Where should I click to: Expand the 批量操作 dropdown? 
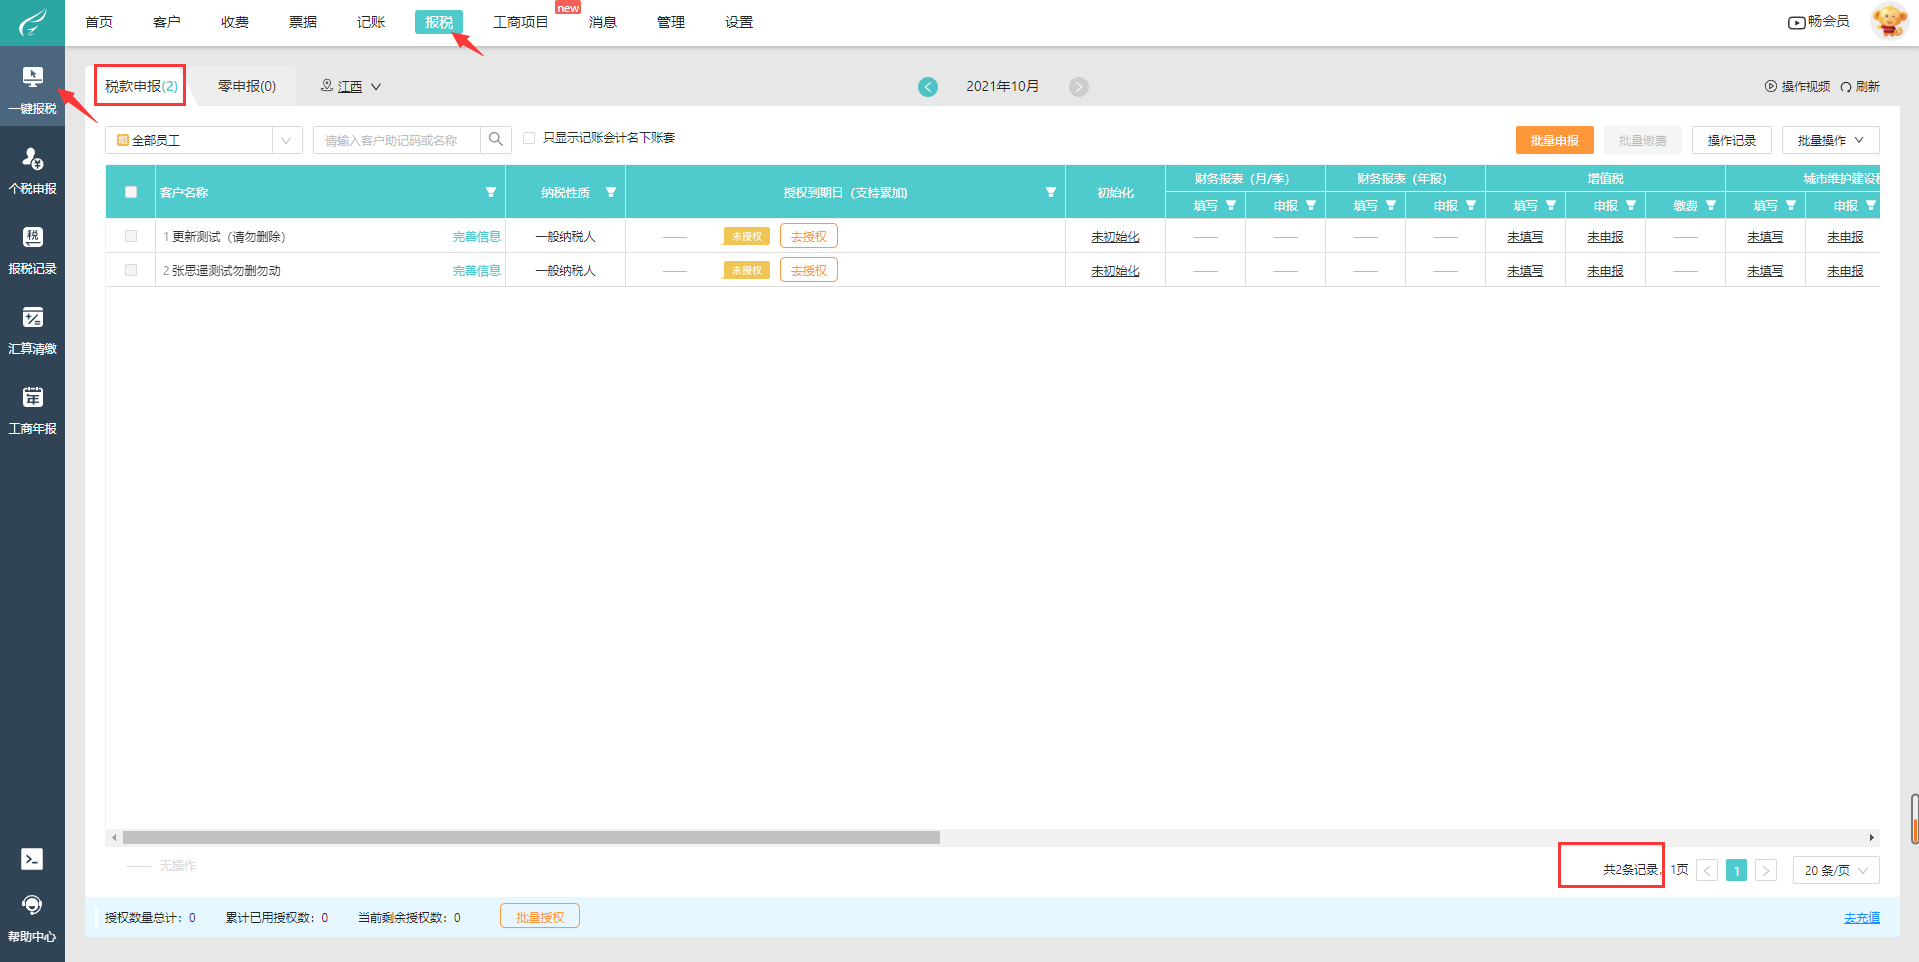click(x=1830, y=140)
